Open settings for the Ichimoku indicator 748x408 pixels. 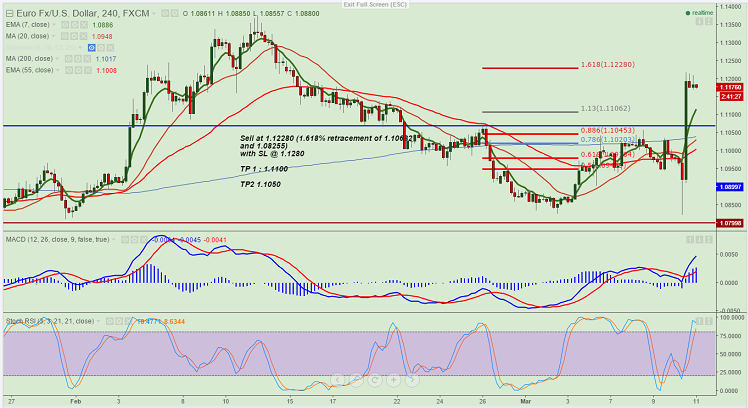click(101, 48)
